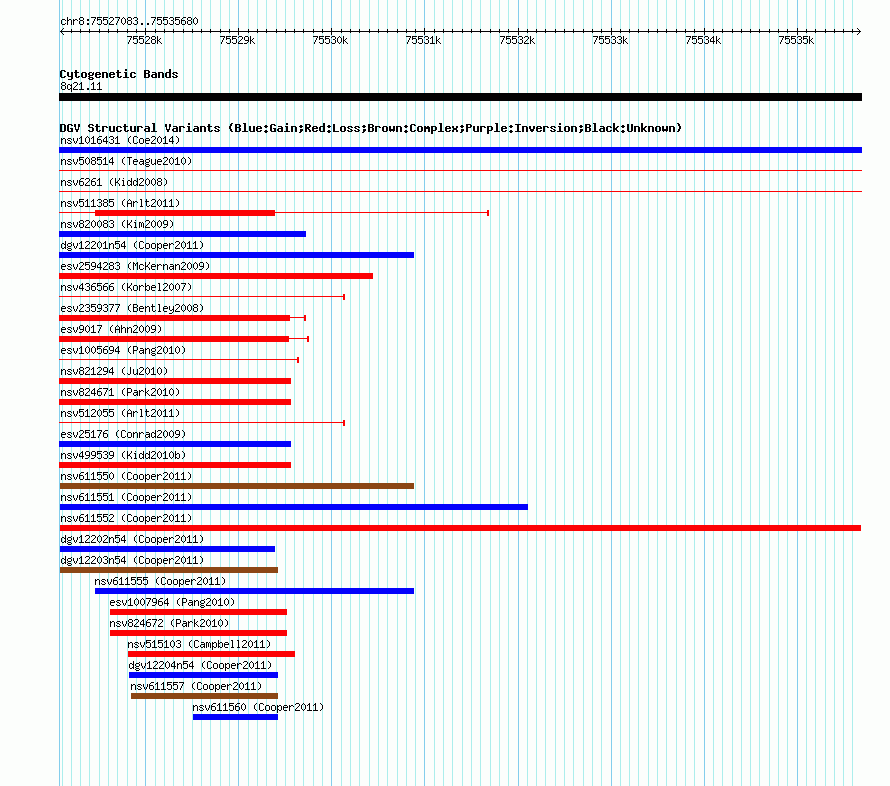The height and width of the screenshot is (786, 890).
Task: Click the red esv9017 loss bar
Action: 174,339
